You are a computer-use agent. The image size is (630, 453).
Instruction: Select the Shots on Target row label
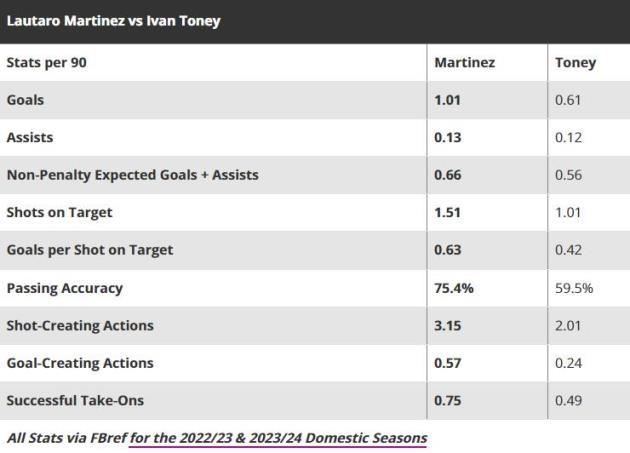[x=59, y=212]
